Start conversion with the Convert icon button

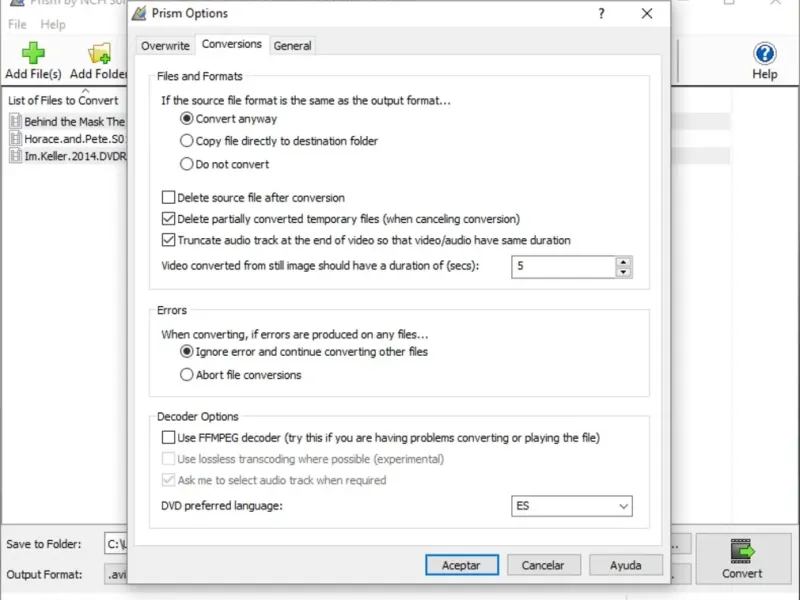[742, 559]
